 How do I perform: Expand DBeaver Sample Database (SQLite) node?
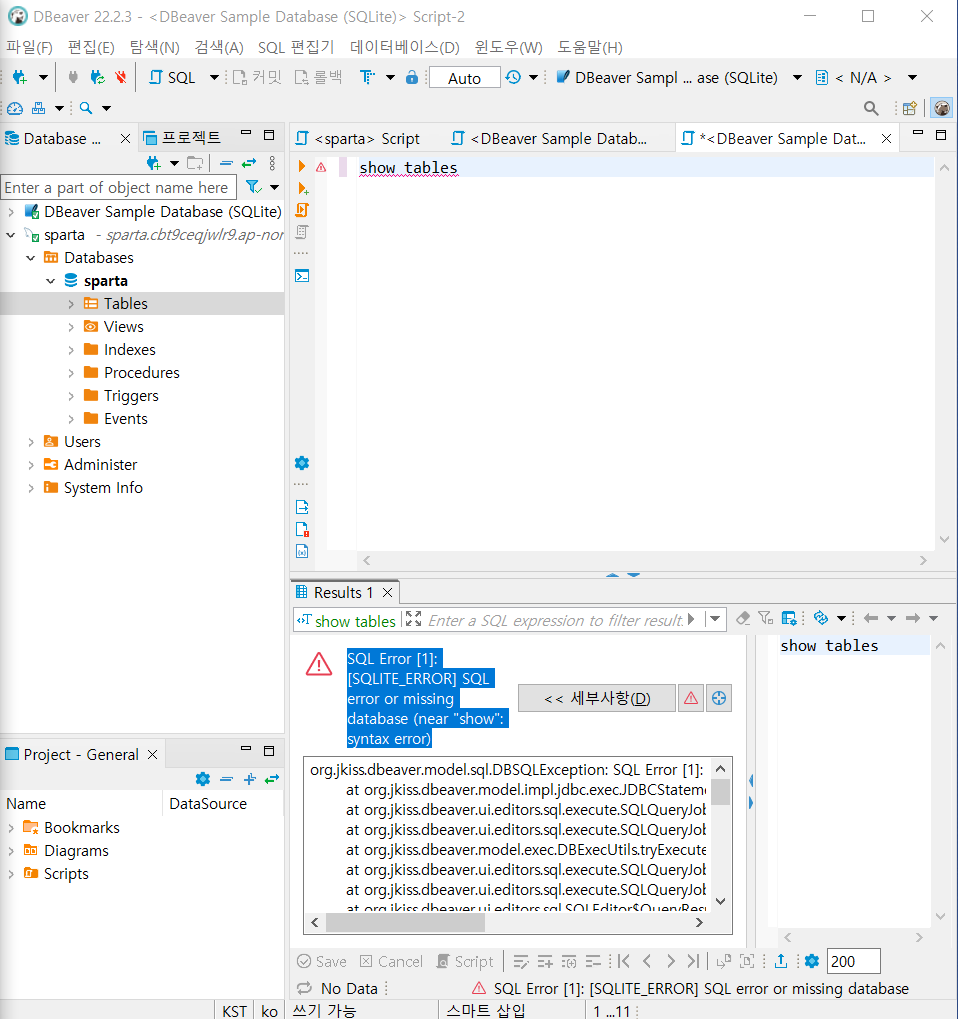[x=11, y=212]
